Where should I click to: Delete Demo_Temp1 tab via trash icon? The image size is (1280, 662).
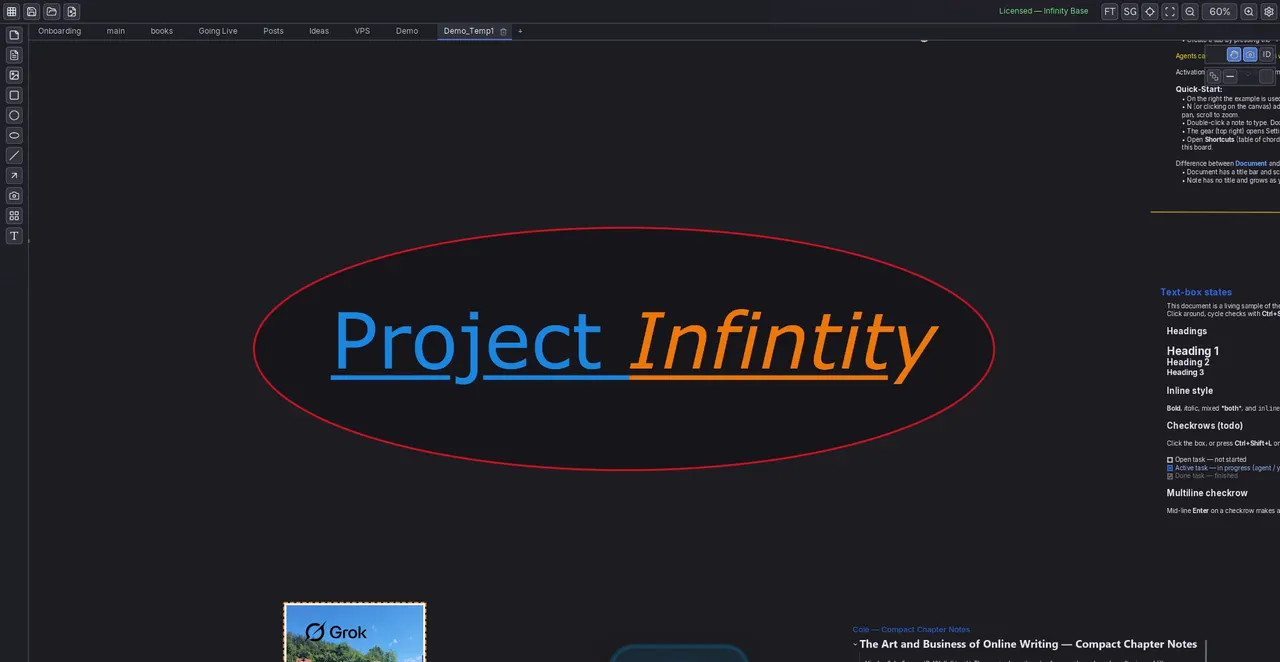pyautogui.click(x=503, y=32)
